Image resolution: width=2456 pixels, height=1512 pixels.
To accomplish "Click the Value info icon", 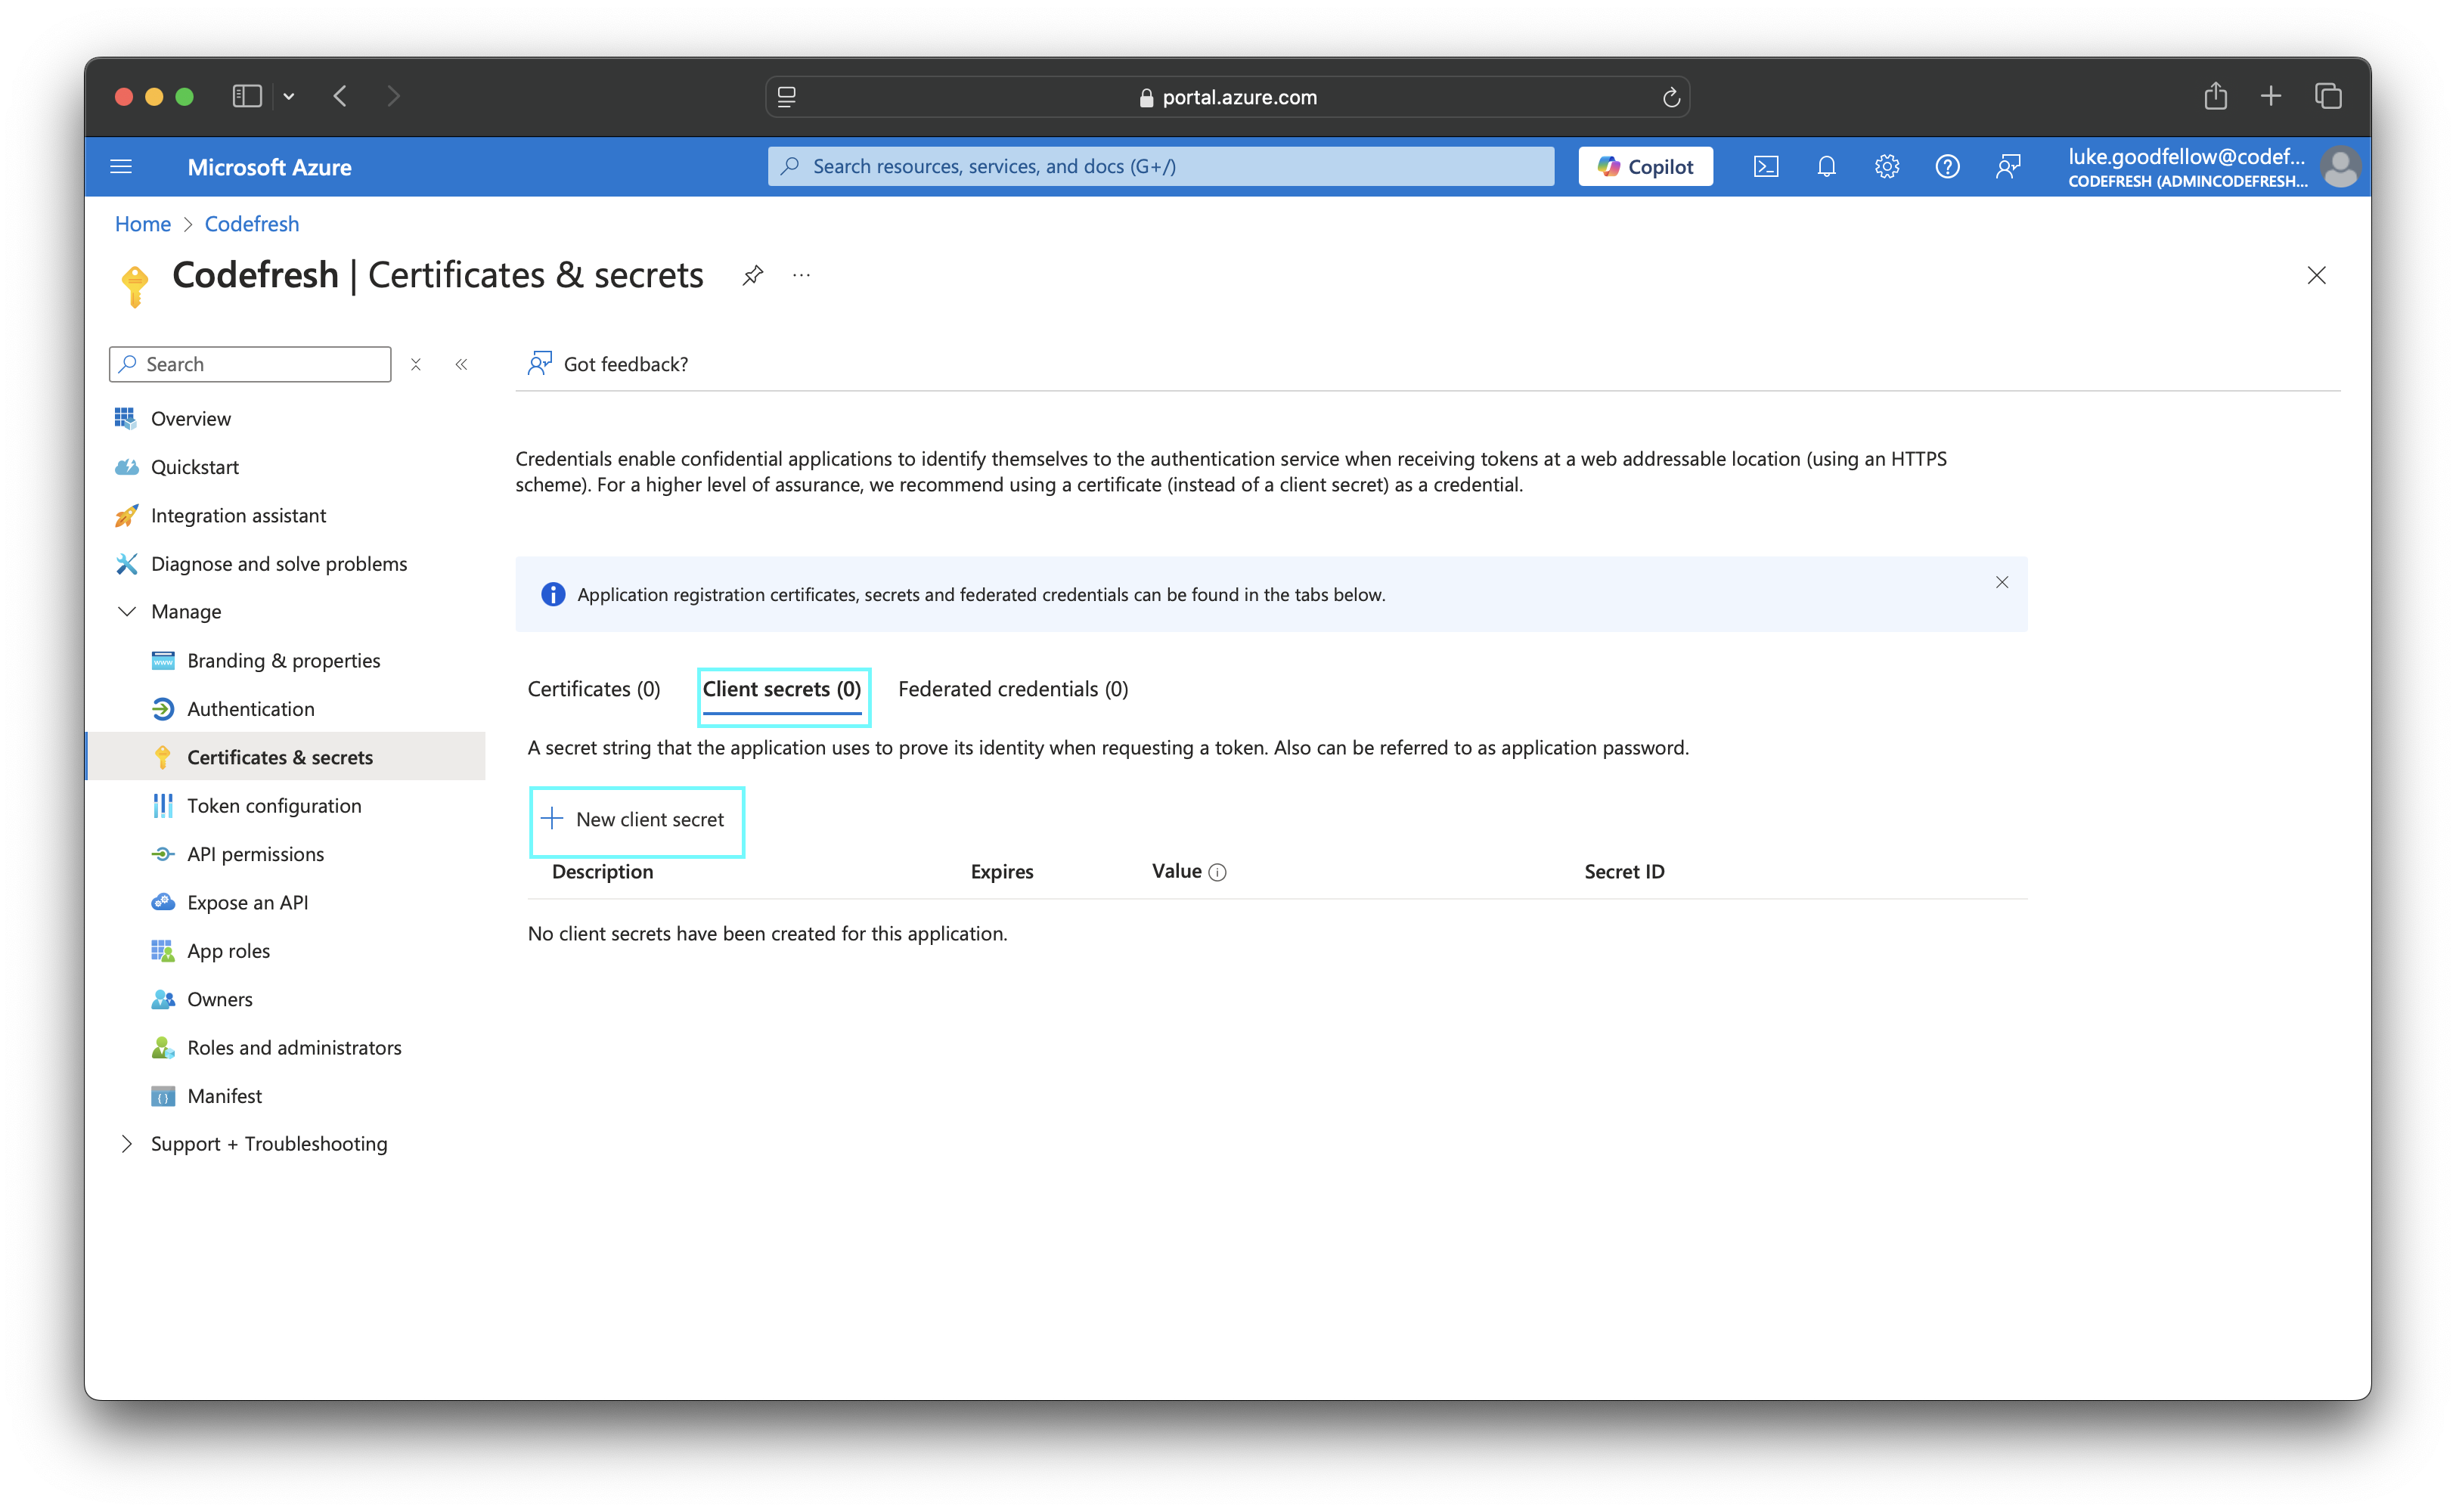I will pyautogui.click(x=1217, y=872).
